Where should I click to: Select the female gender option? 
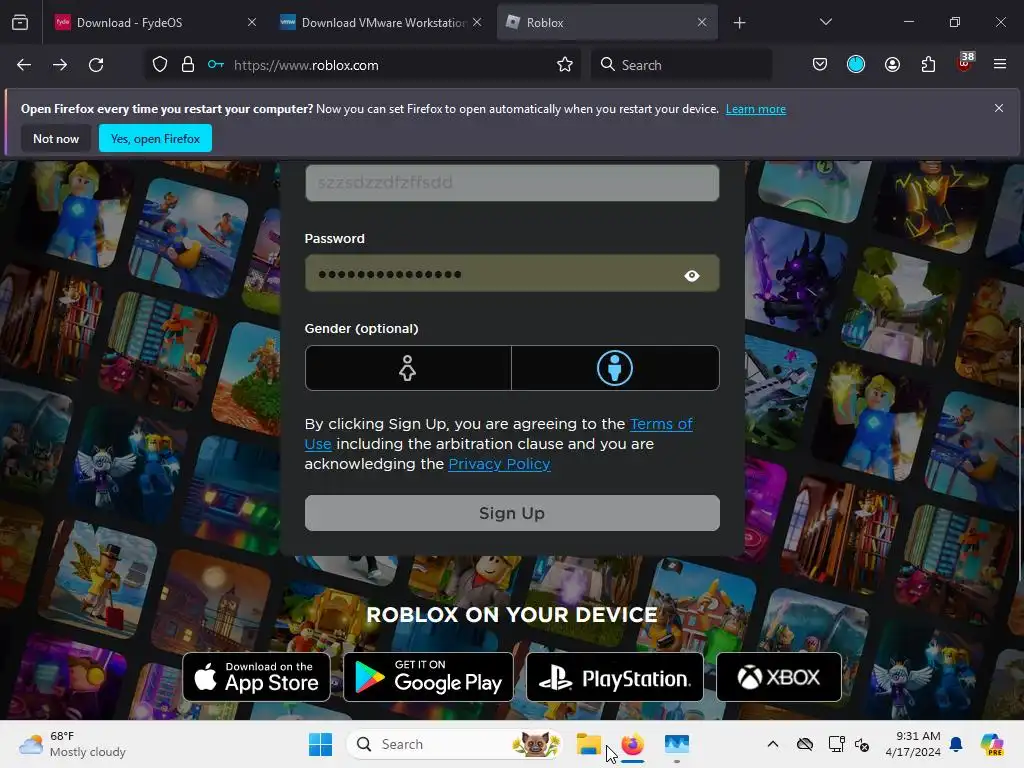[x=408, y=368]
